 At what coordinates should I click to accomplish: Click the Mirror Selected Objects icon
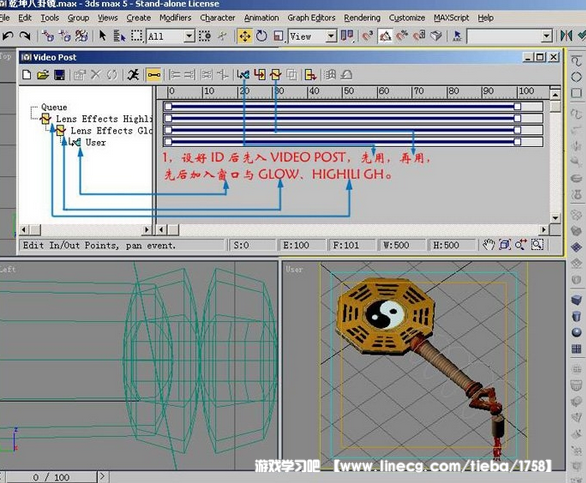(x=566, y=36)
